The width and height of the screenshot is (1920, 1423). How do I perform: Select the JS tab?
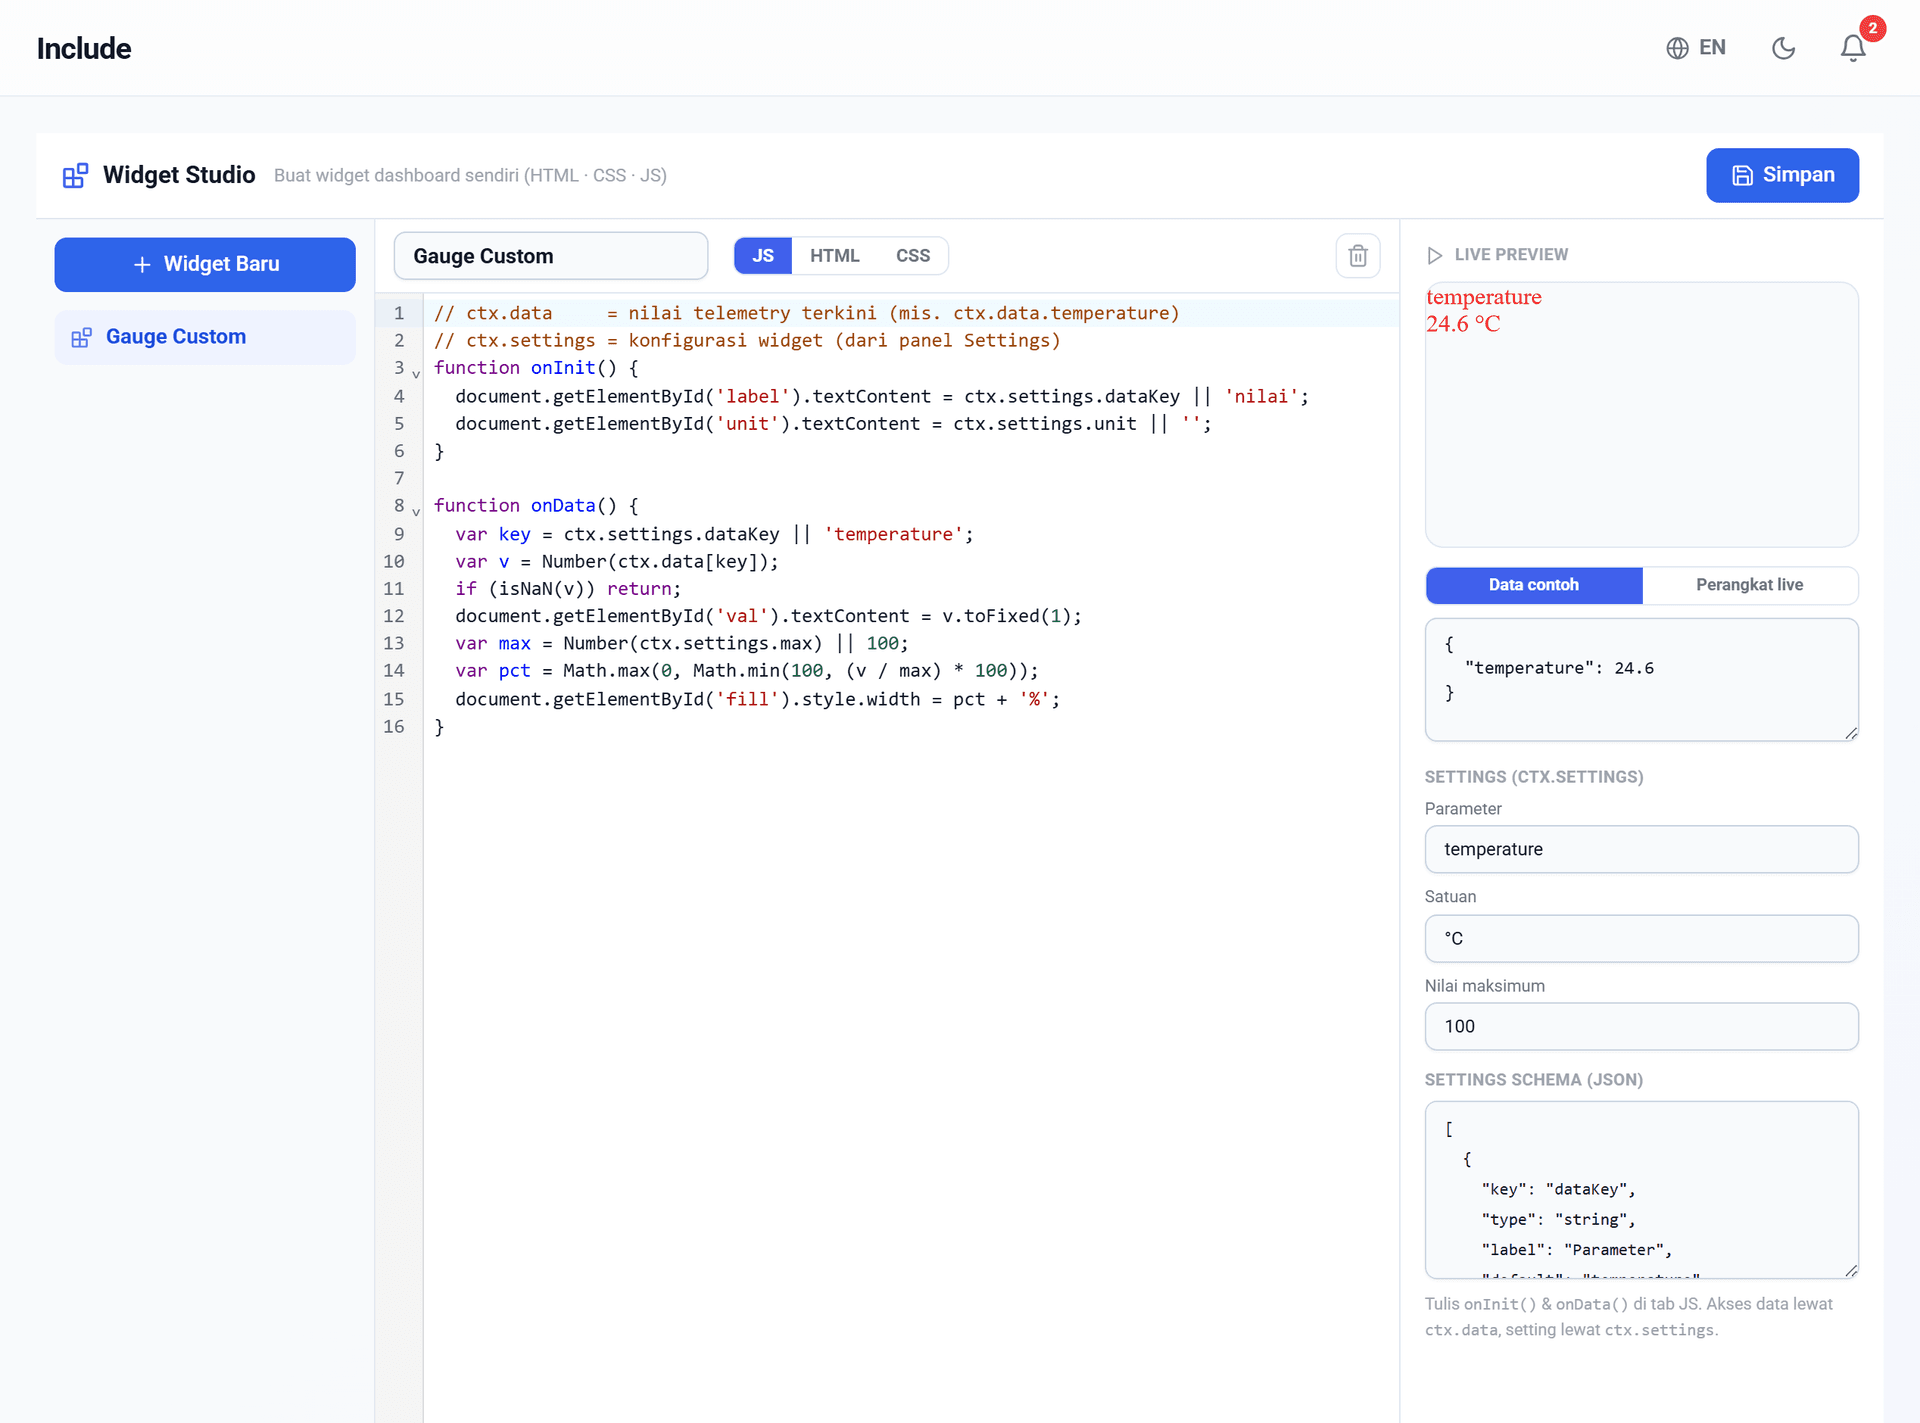tap(763, 256)
